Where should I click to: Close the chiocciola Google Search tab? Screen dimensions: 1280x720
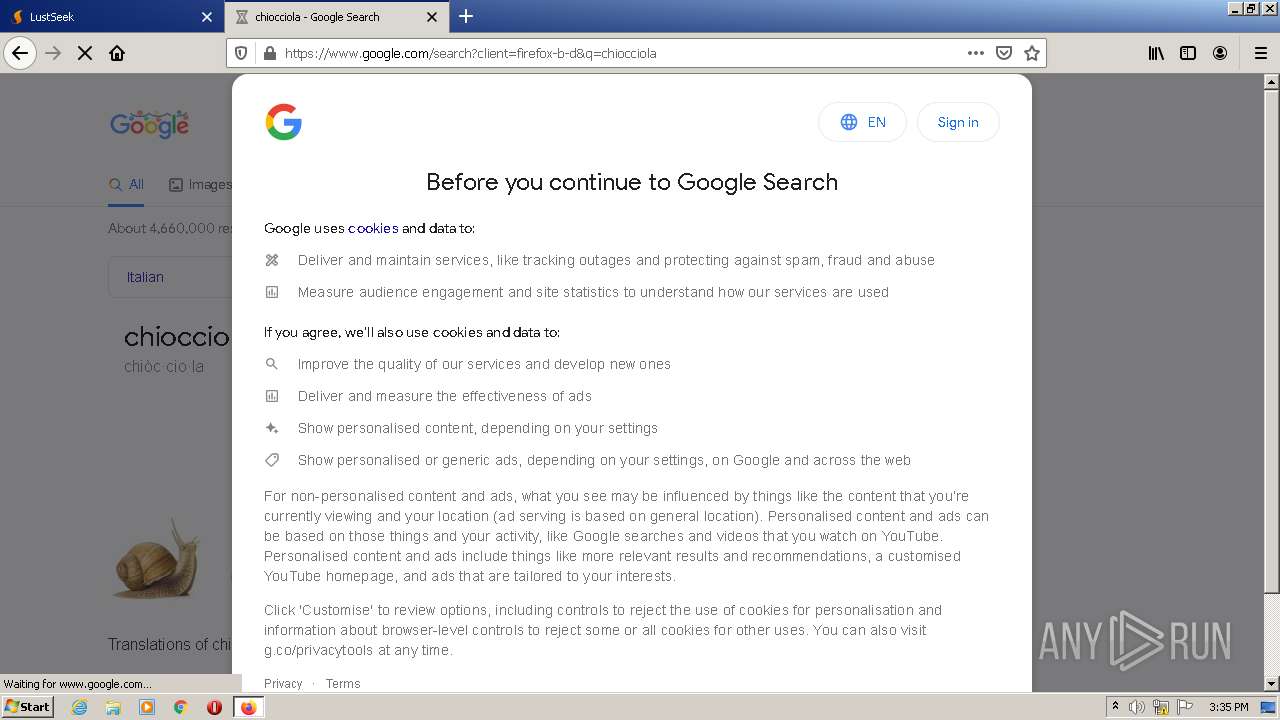click(432, 17)
